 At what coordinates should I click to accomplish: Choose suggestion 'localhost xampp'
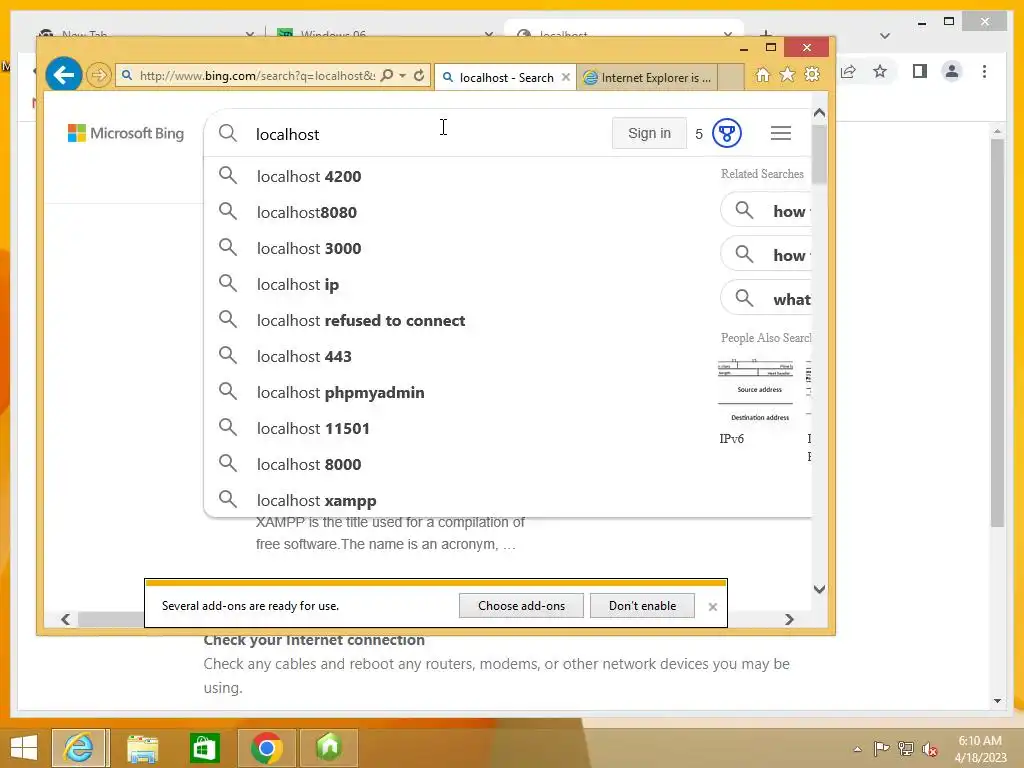[x=508, y=500]
